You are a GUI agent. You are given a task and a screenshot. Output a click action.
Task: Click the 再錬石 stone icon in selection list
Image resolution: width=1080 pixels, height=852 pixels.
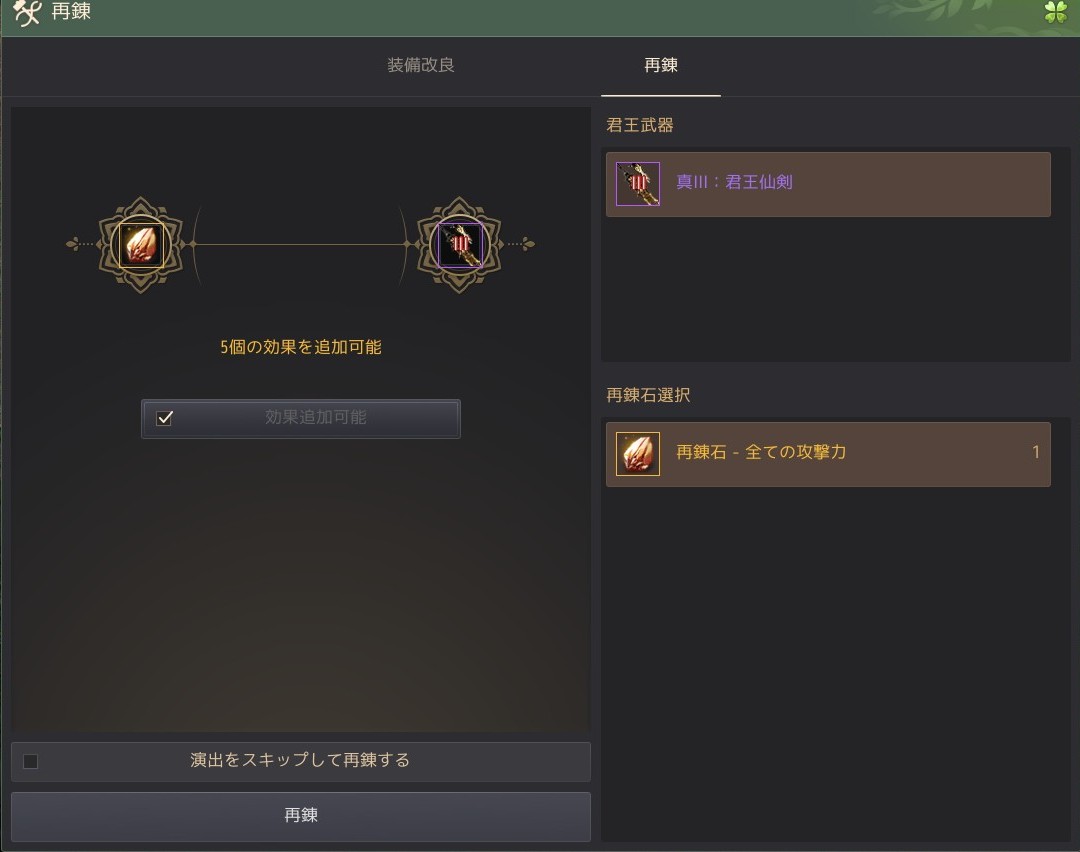(x=638, y=454)
